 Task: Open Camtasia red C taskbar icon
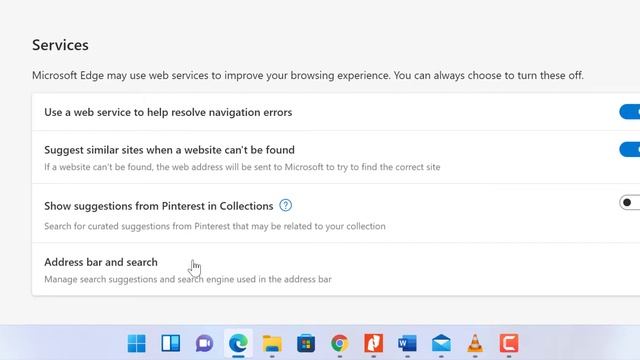509,343
